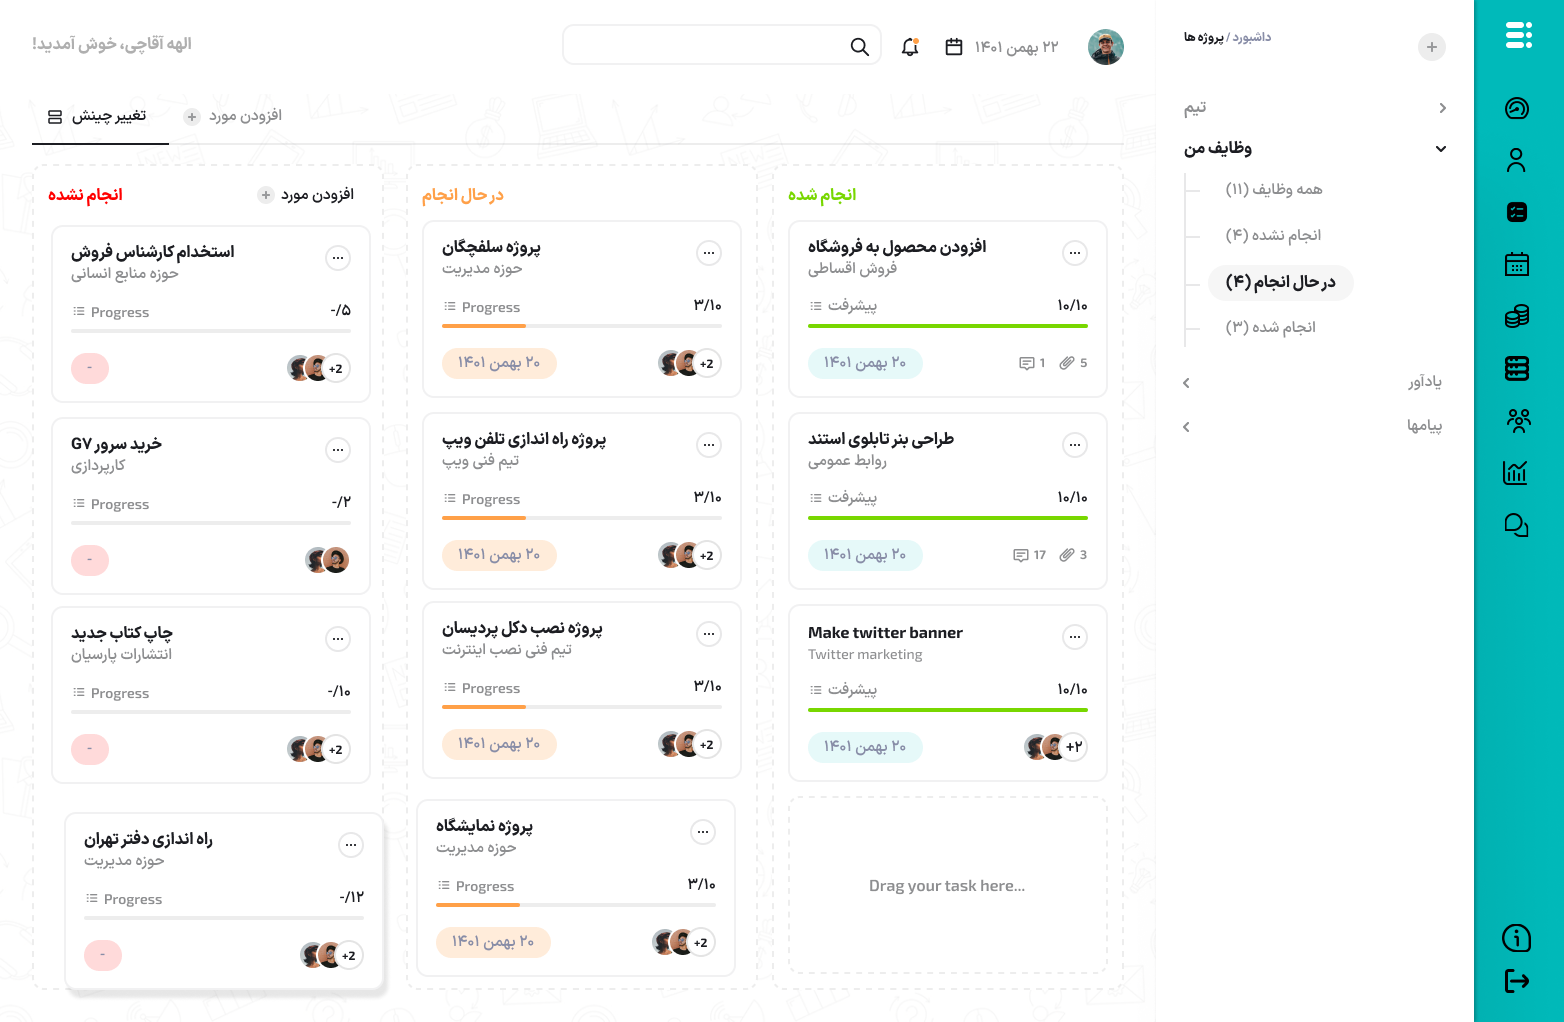Click افزودن مورد in انجام نشده column
The width and height of the screenshot is (1564, 1022).
point(306,195)
